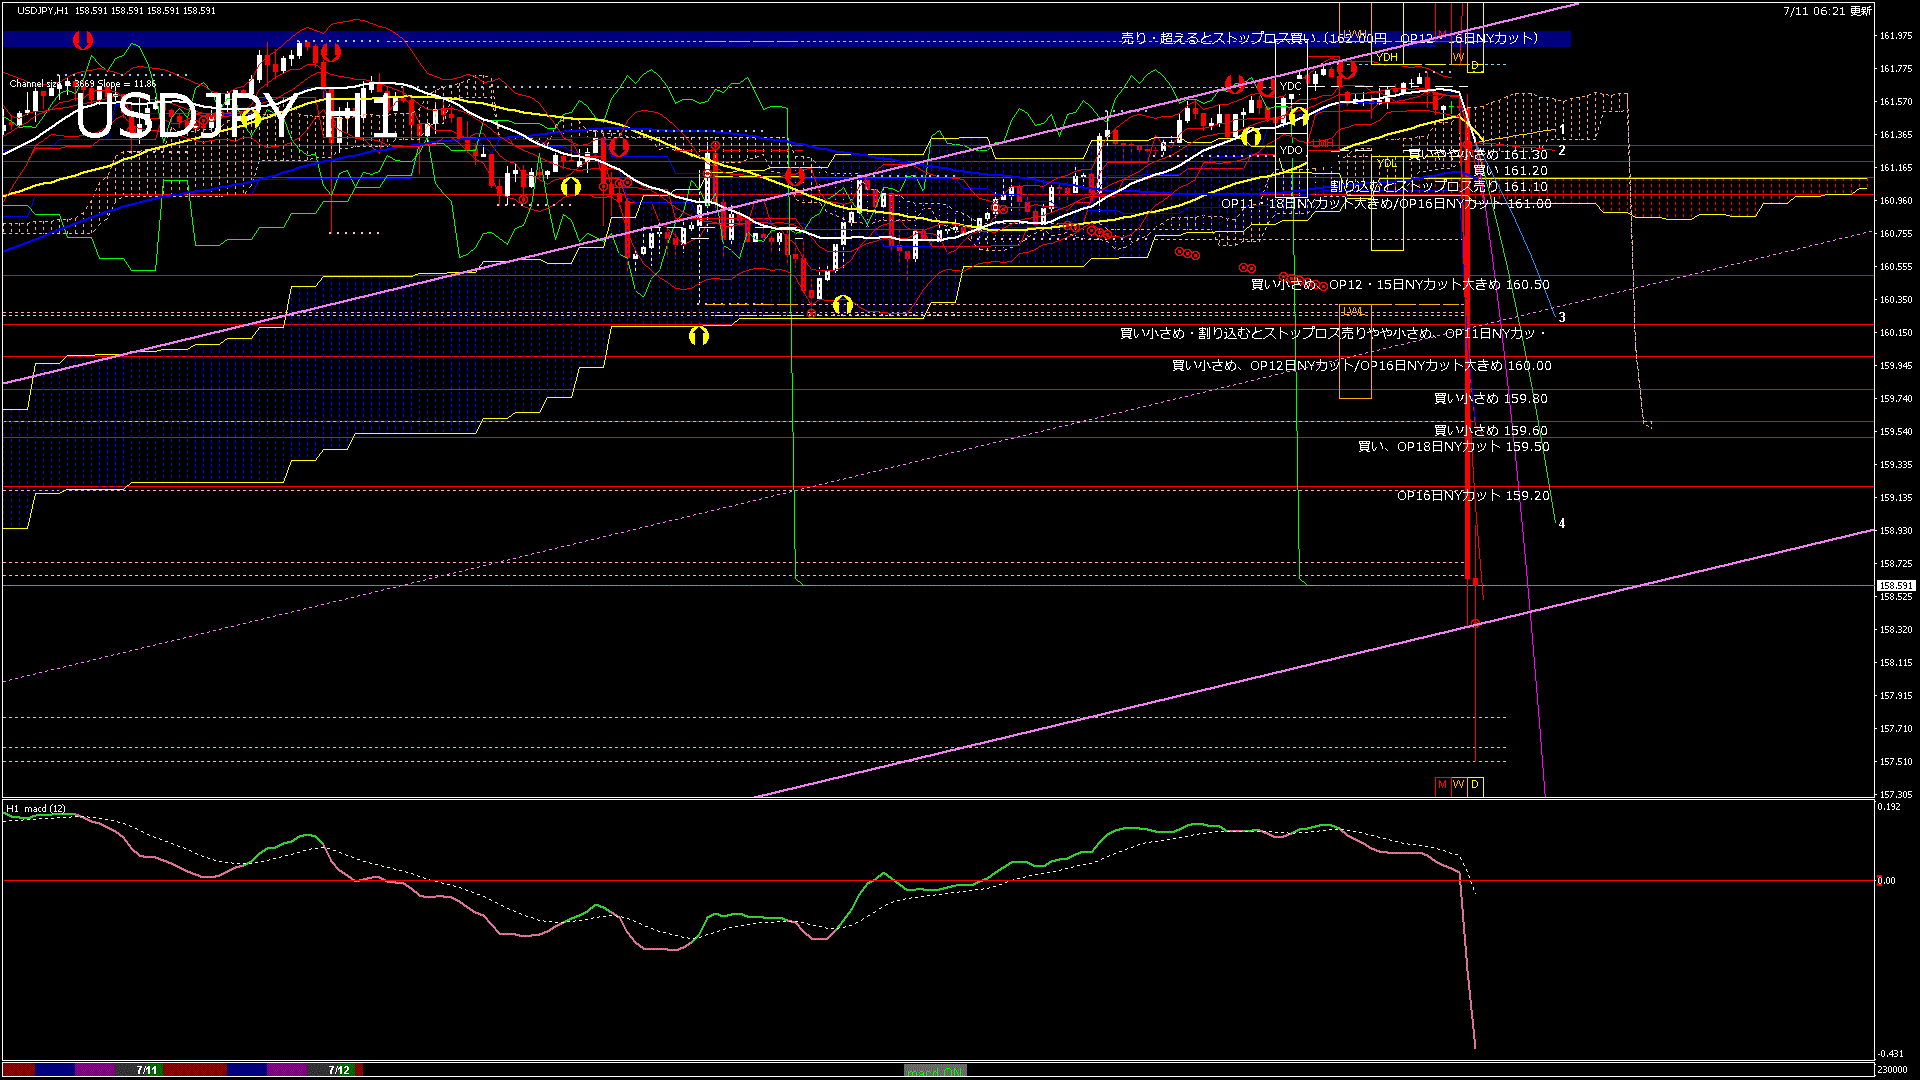
Task: Select the YDH label box
Action: click(x=1387, y=57)
